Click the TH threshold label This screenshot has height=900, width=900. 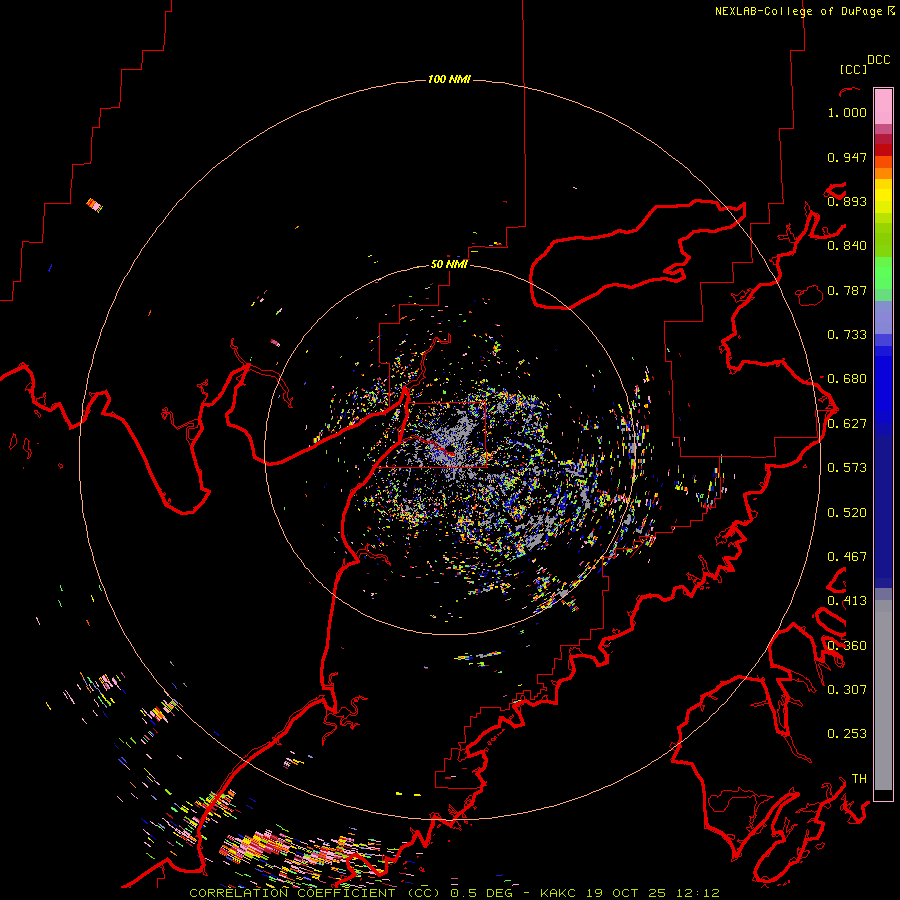pos(859,779)
